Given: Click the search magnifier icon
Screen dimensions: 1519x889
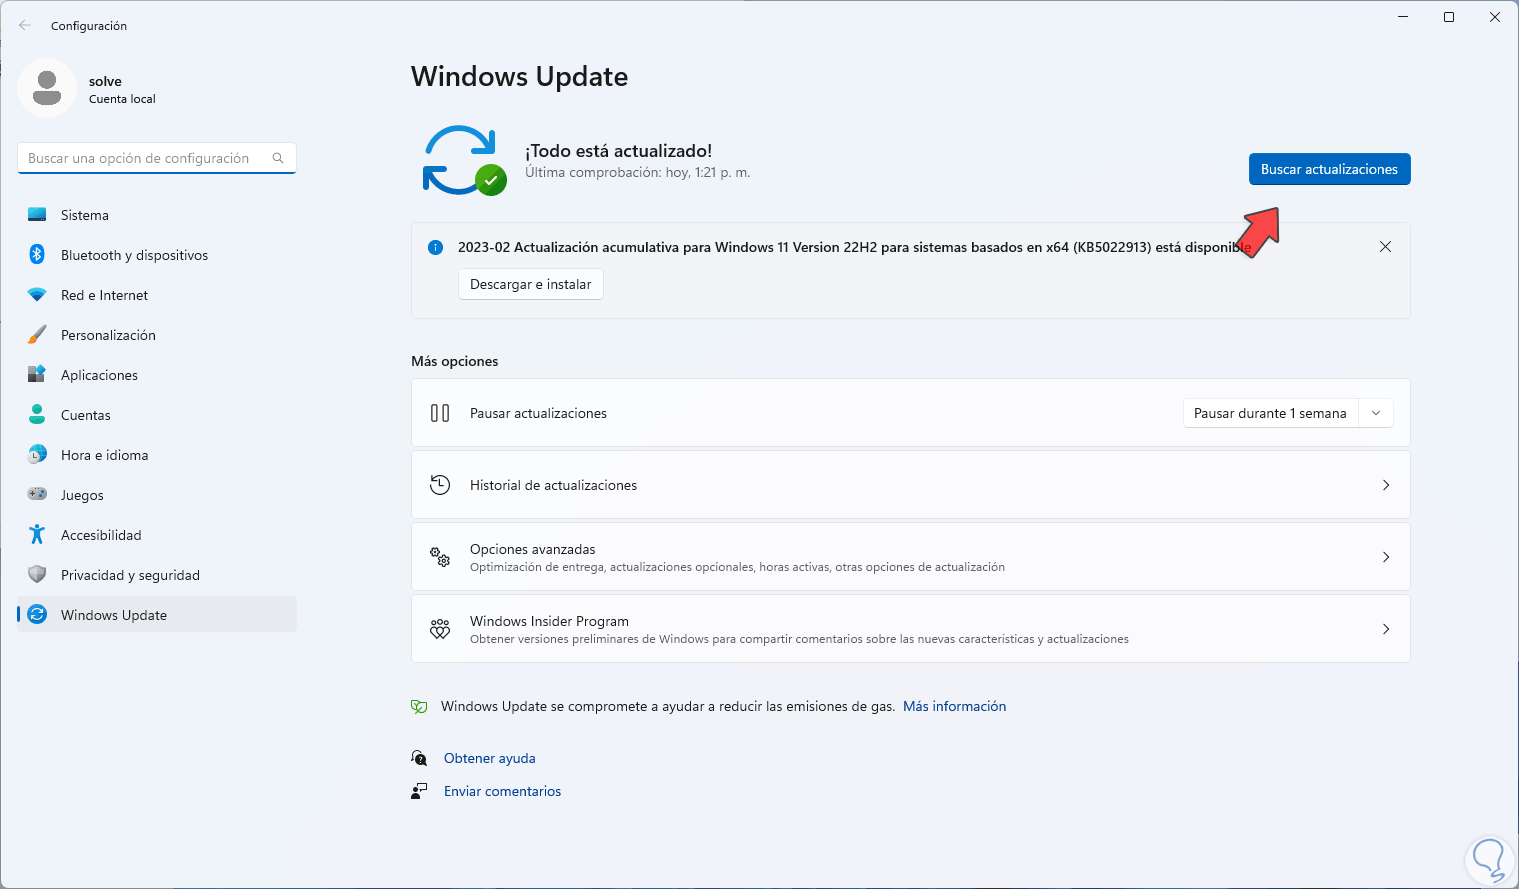Looking at the screenshot, I should pos(278,158).
